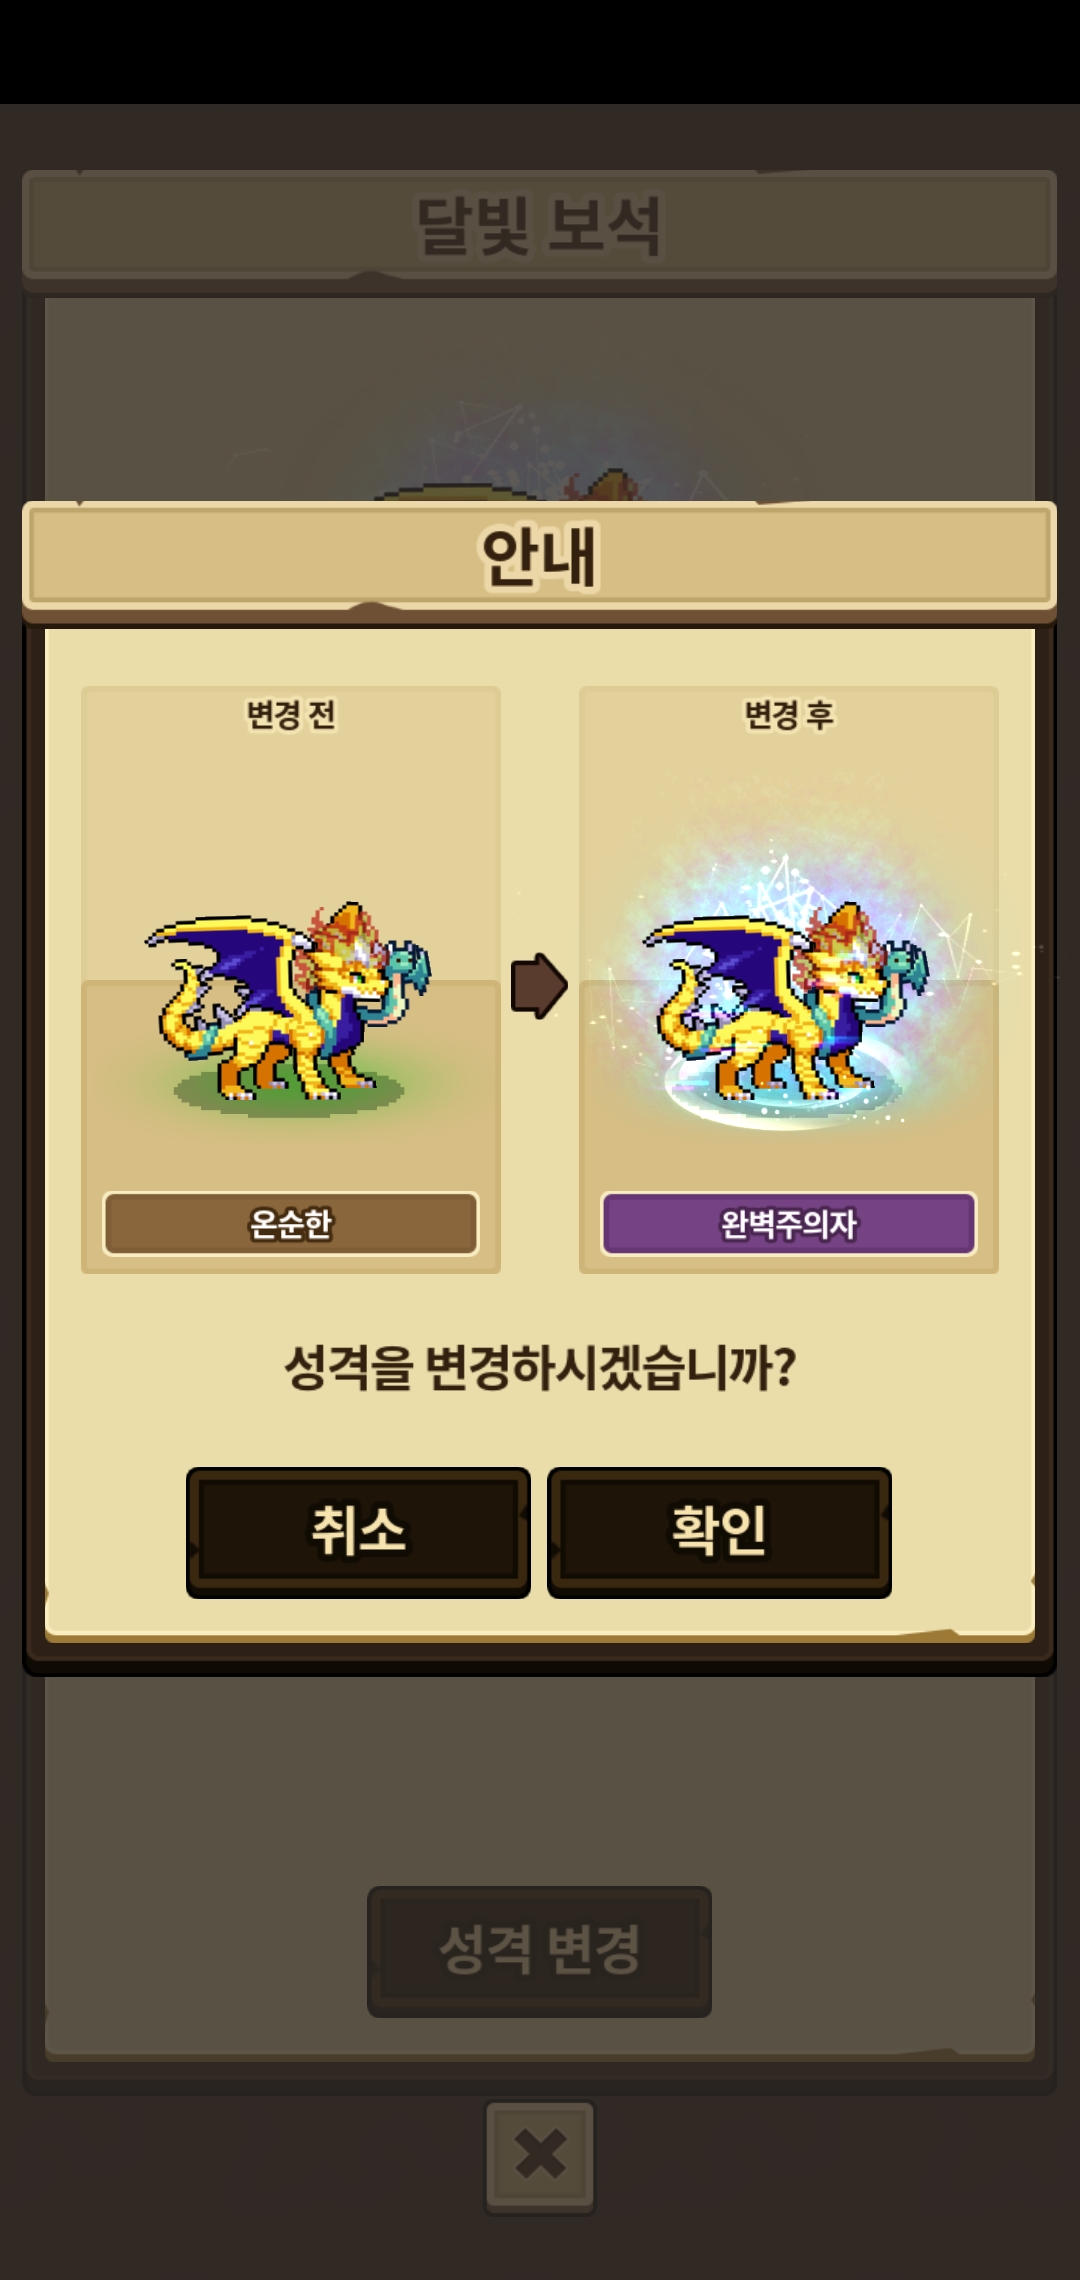The width and height of the screenshot is (1080, 2280).
Task: Tap the 취소 cancel button
Action: coord(358,1531)
